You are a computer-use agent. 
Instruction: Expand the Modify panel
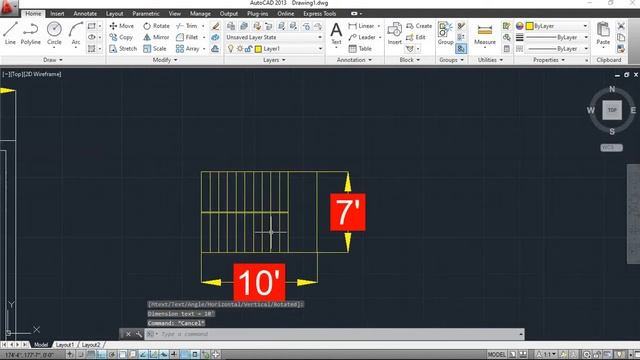(165, 60)
